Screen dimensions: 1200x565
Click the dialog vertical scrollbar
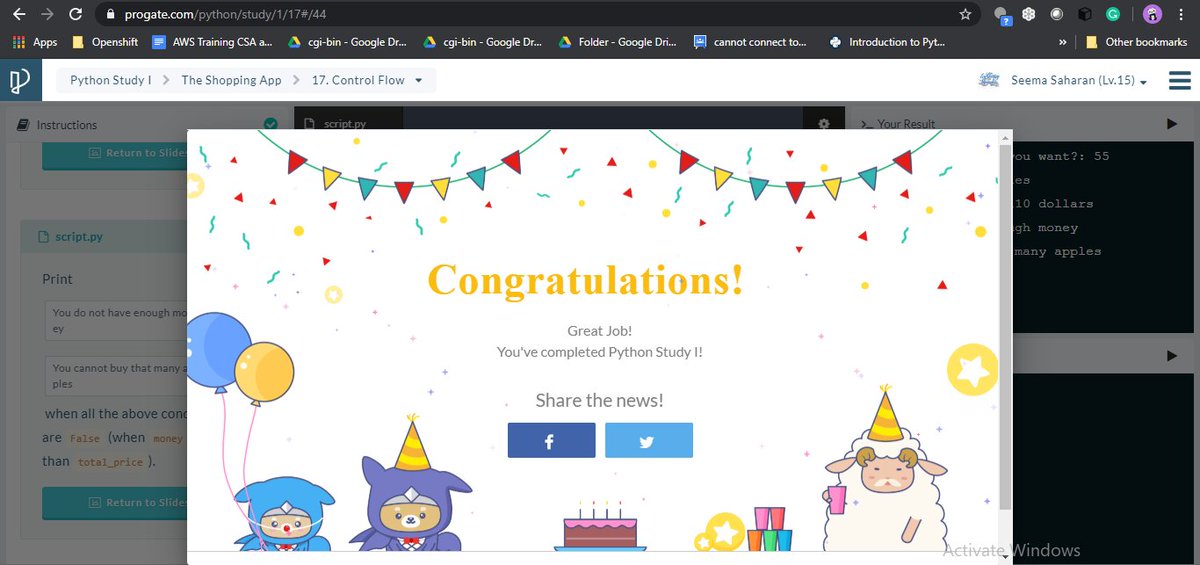(1005, 326)
